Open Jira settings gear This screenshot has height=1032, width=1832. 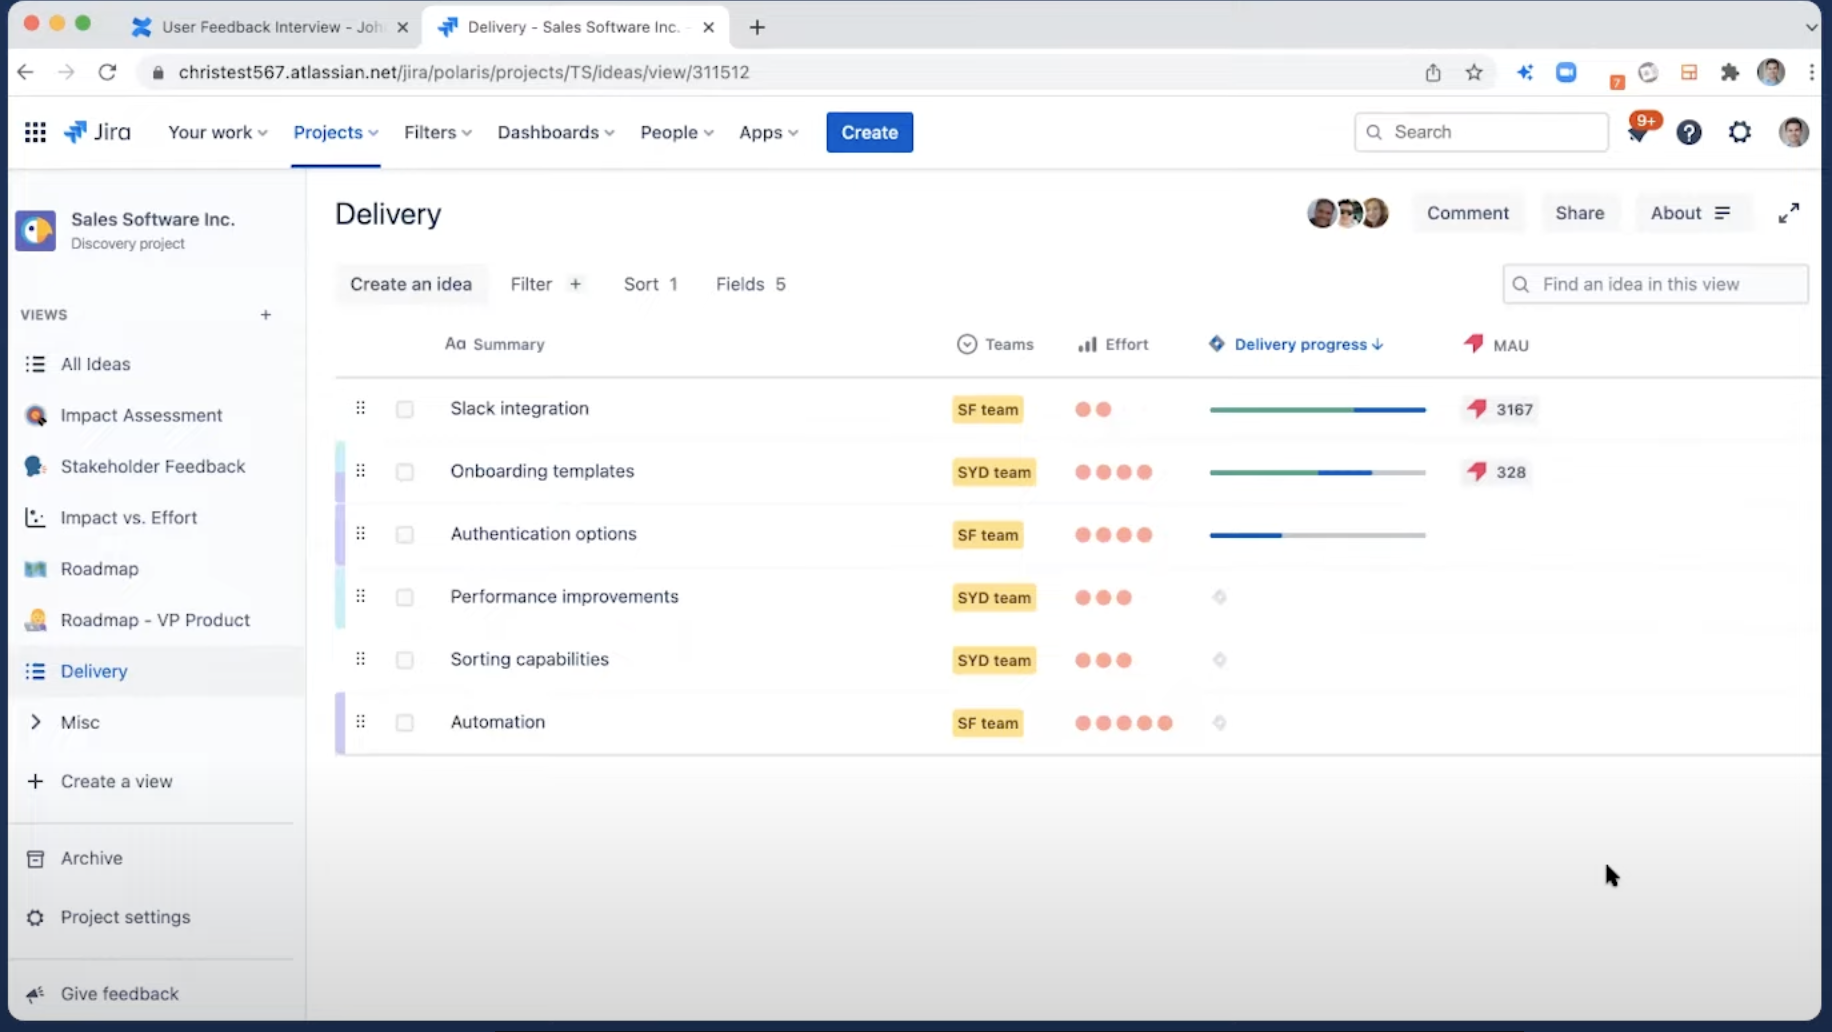(1740, 132)
